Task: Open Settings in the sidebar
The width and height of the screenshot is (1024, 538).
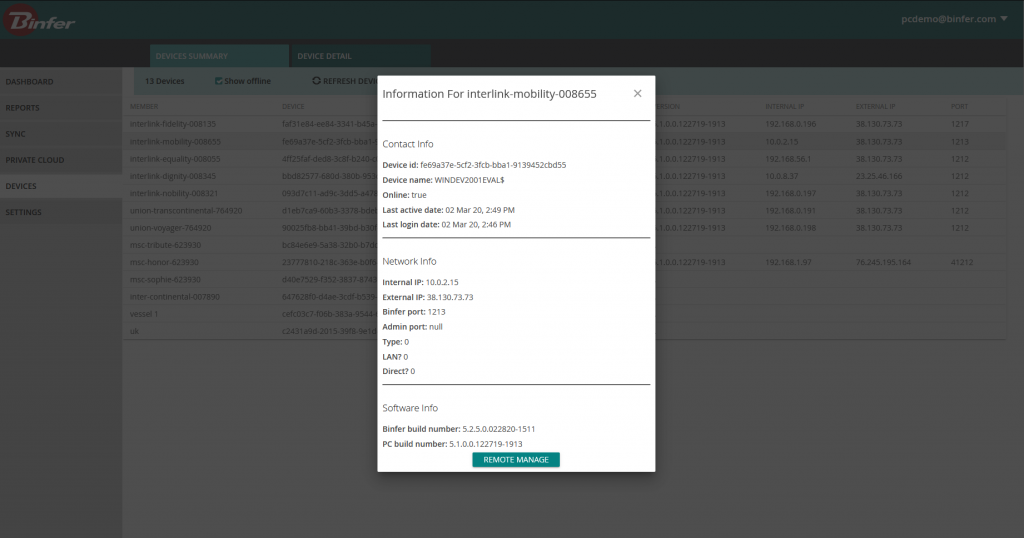Action: click(x=61, y=212)
